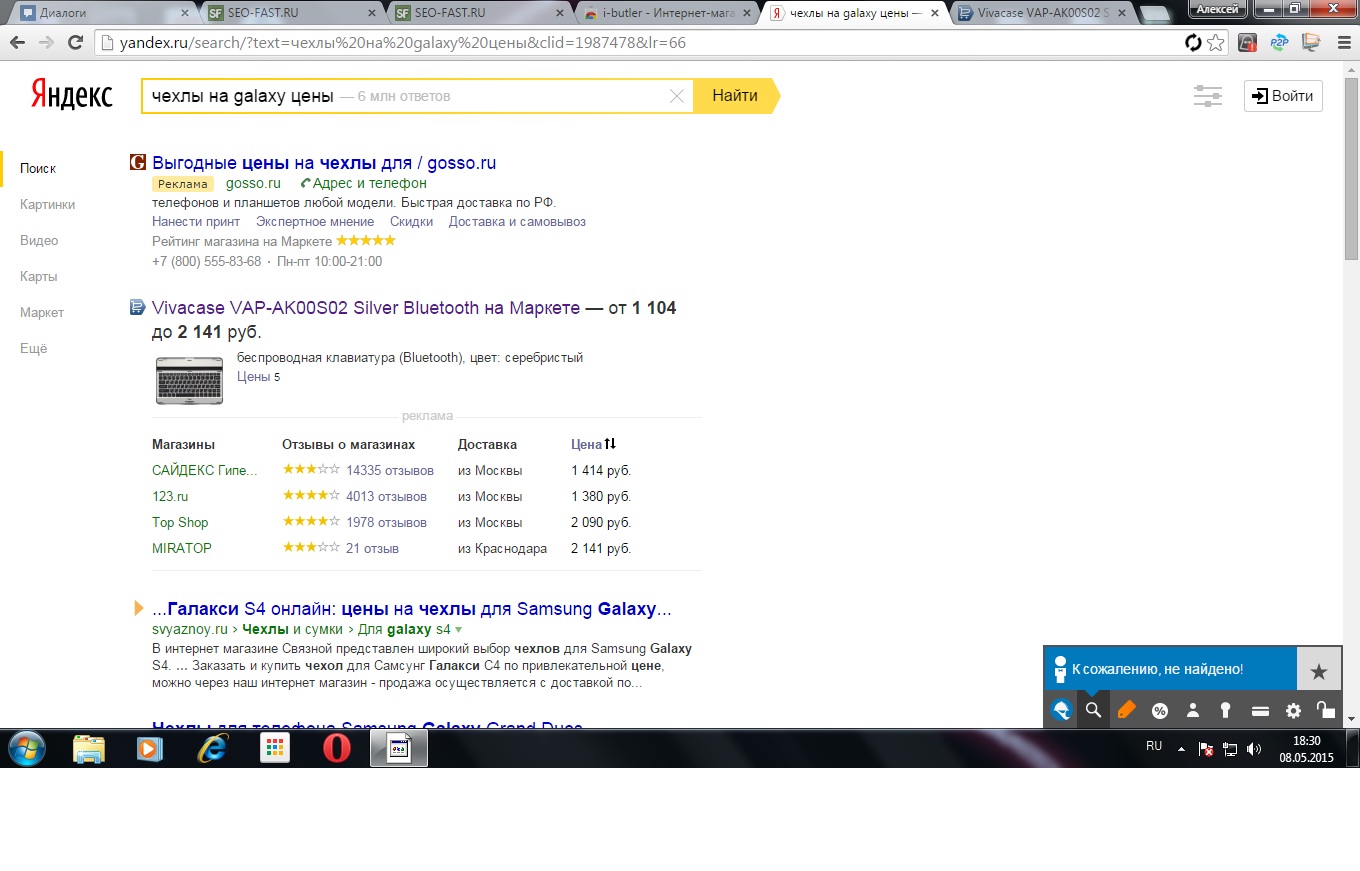Open Windows Explorer folder in taskbar
1360x871 pixels.
click(89, 749)
